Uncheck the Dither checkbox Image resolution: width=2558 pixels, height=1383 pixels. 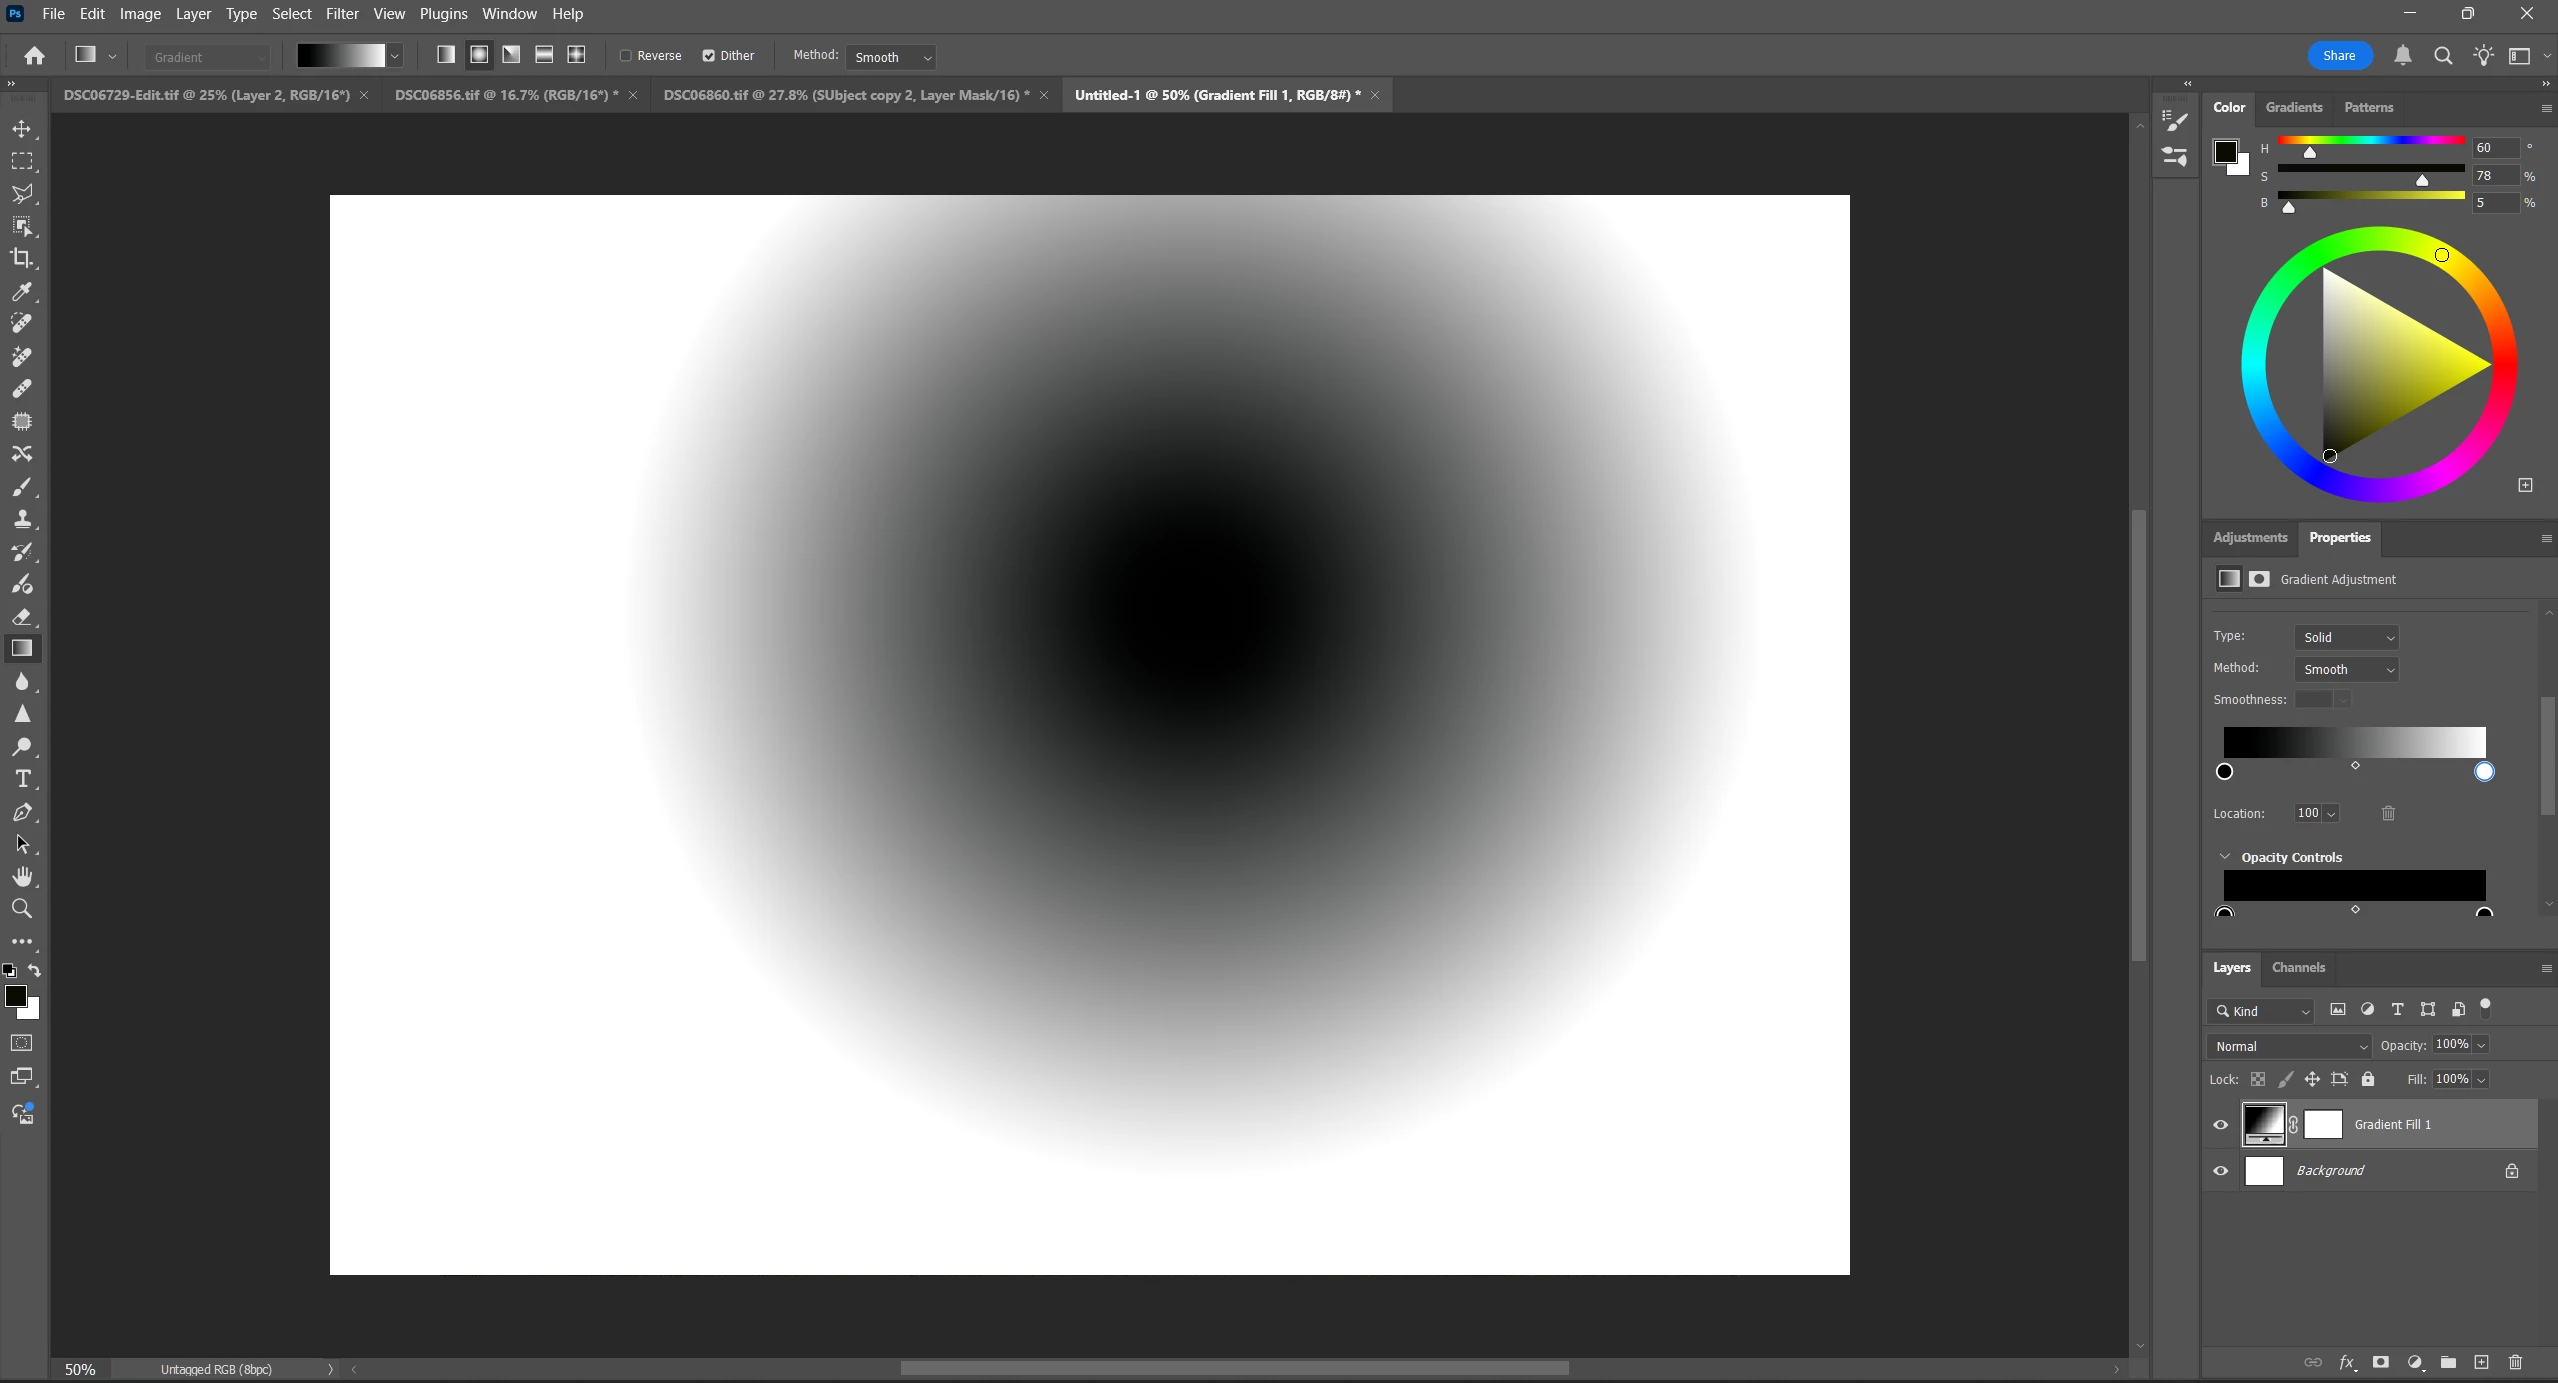coord(709,56)
